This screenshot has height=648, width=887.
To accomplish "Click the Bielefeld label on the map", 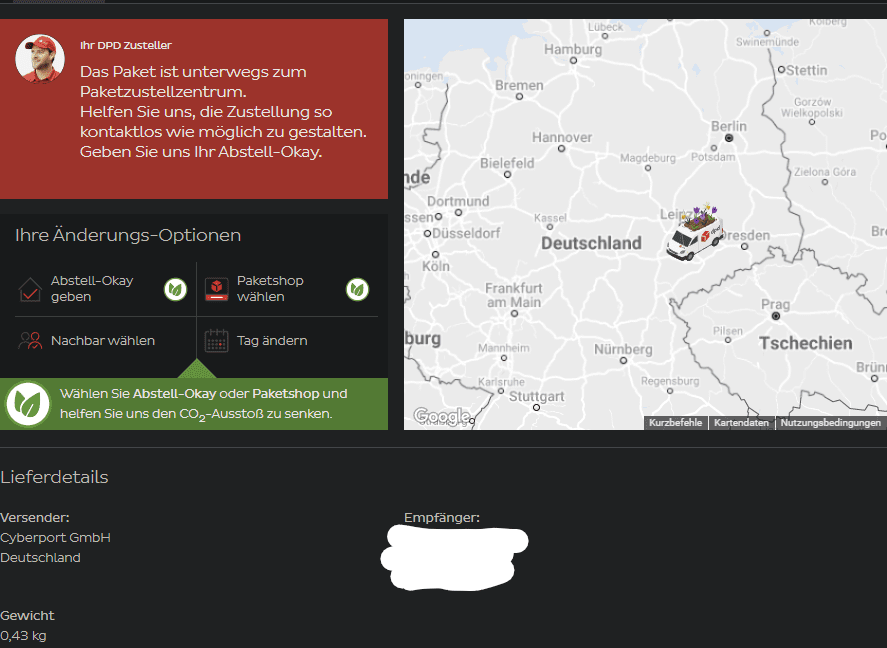I will [x=507, y=163].
